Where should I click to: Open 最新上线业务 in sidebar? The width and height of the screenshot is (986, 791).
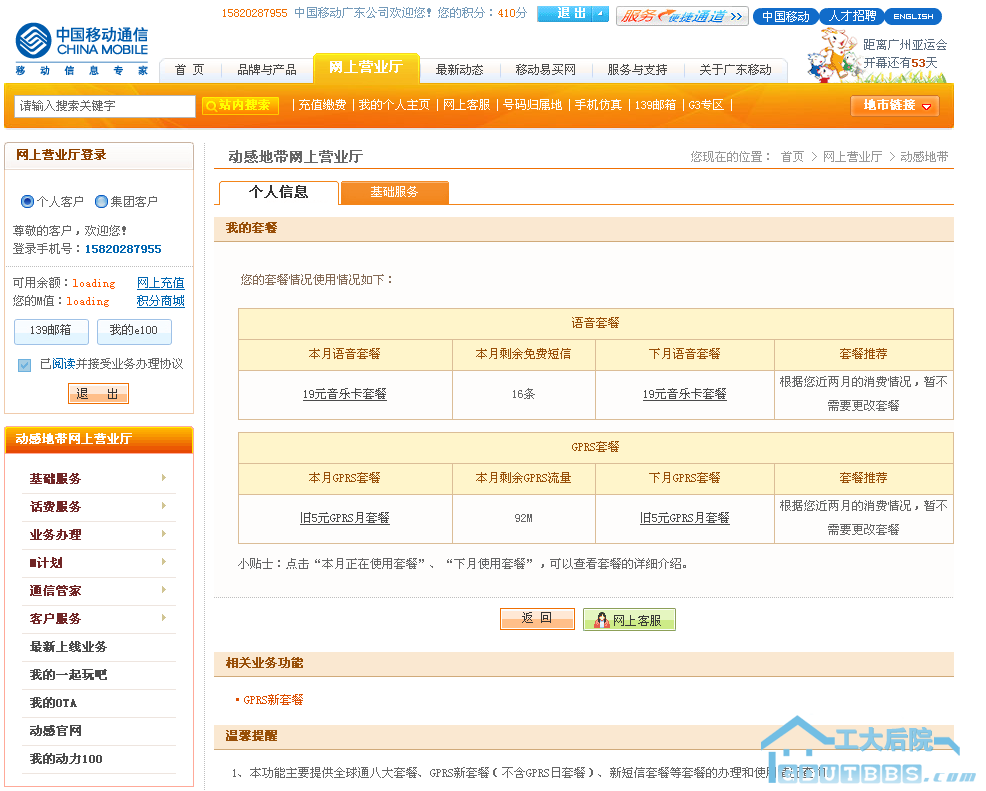coord(68,647)
